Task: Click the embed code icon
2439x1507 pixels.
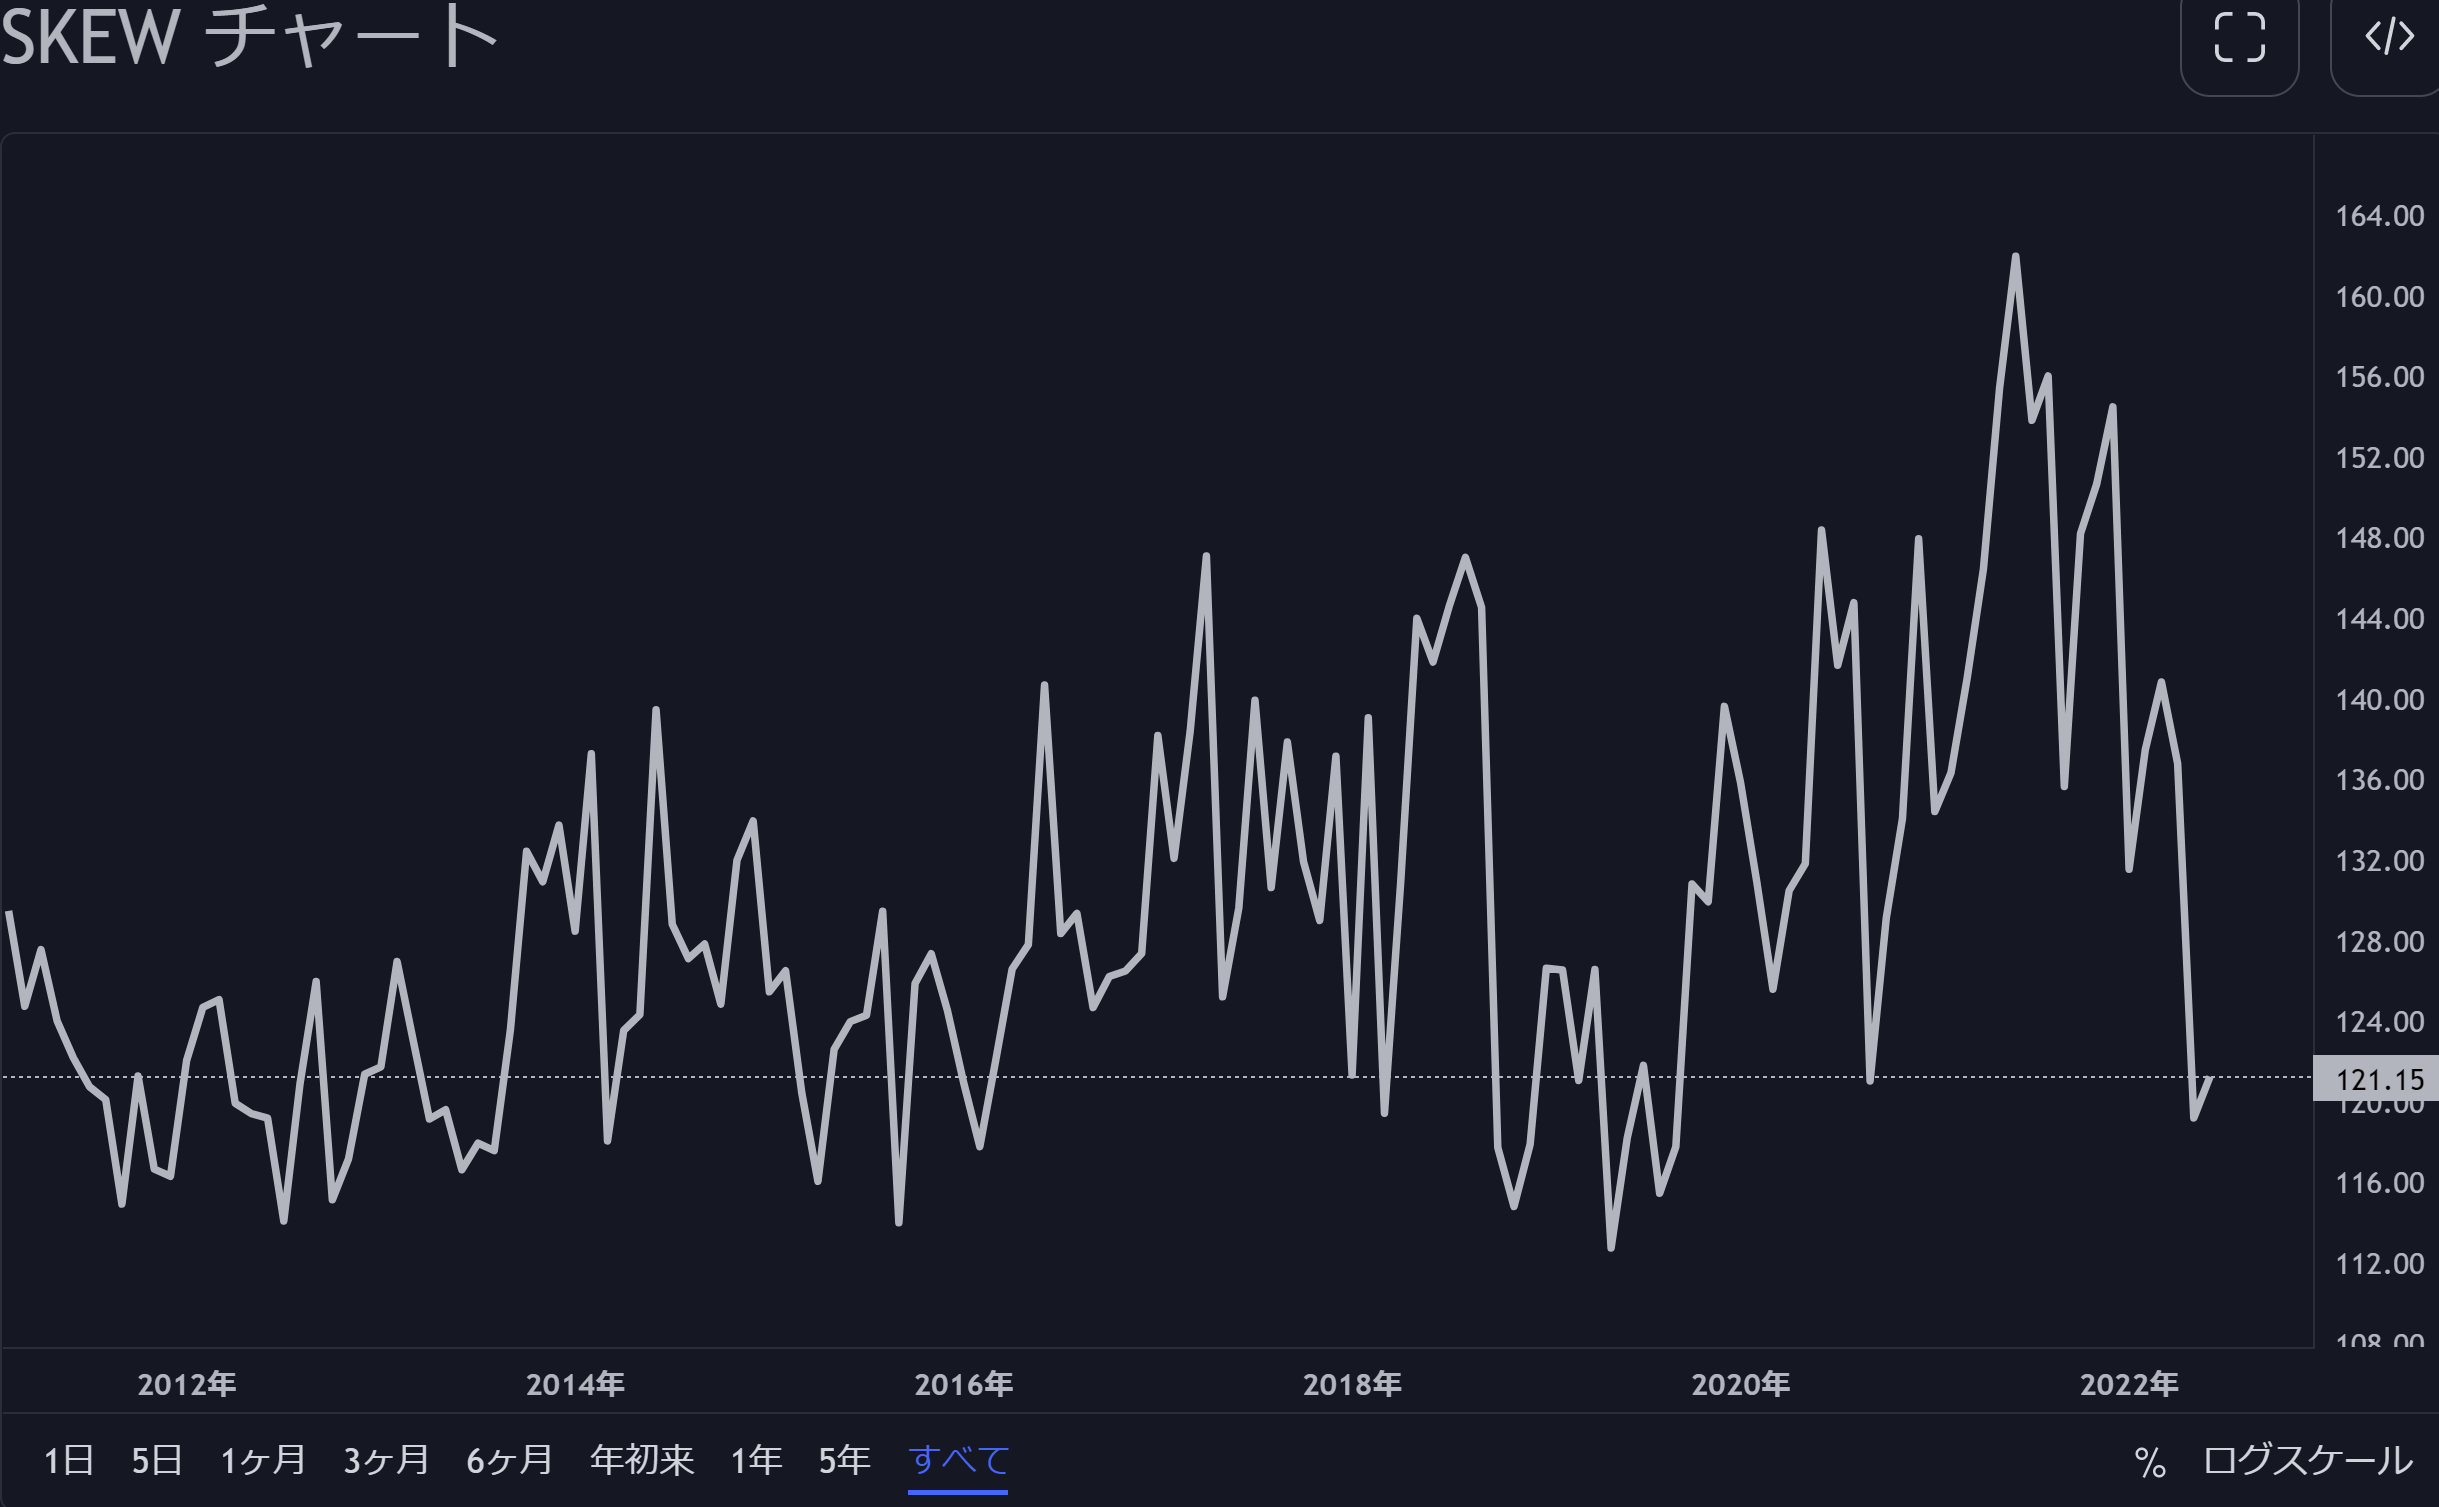Action: click(2389, 38)
